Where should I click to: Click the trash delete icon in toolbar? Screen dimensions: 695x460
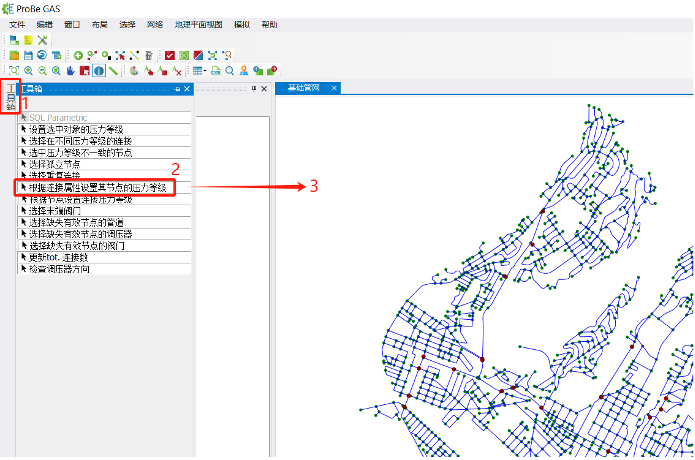[x=148, y=55]
